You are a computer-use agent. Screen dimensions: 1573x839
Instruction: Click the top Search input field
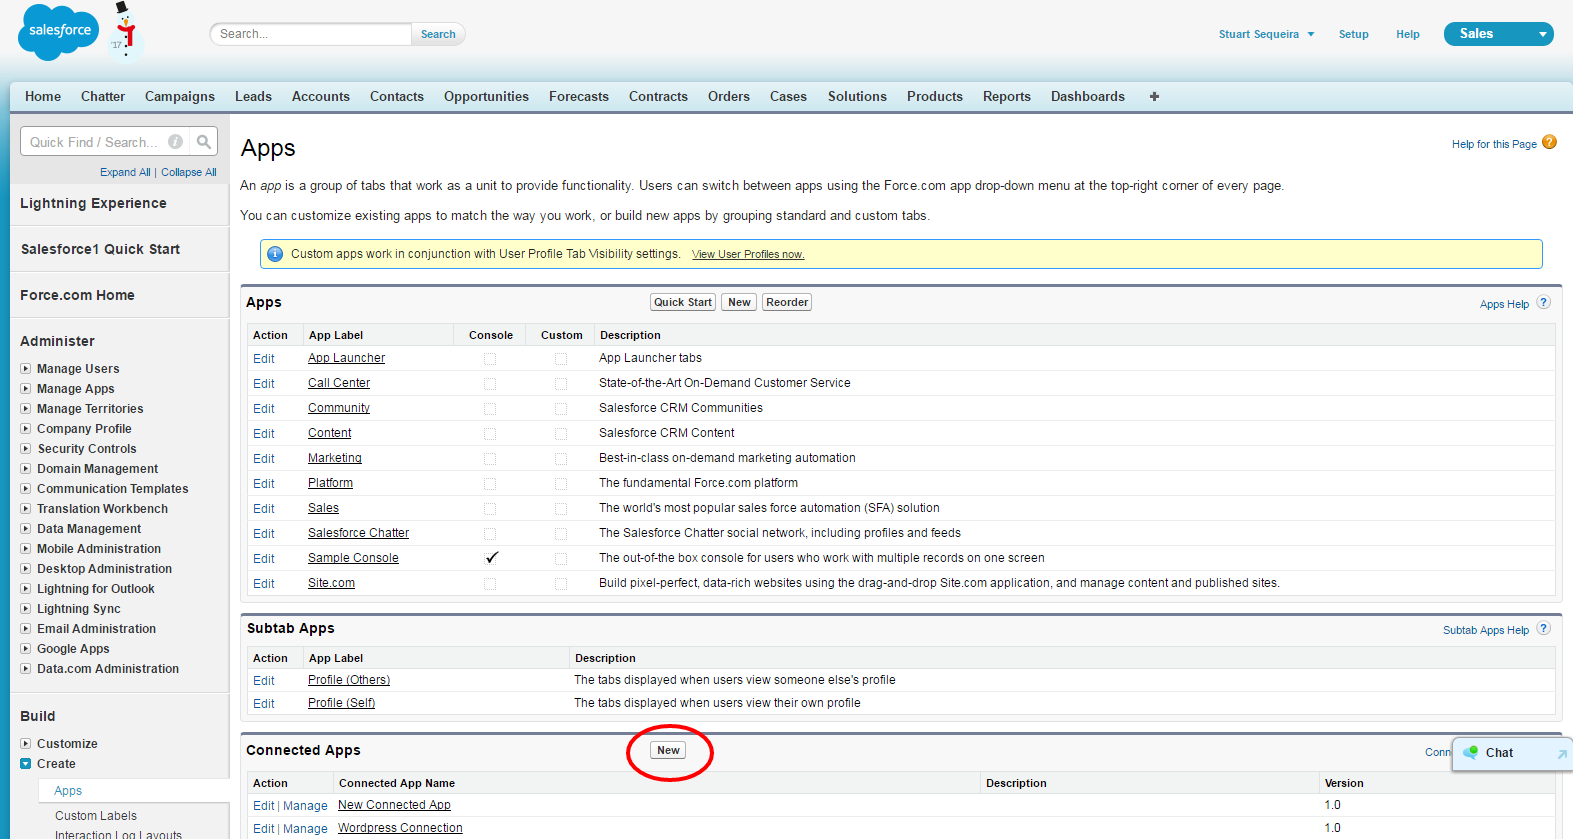point(311,34)
